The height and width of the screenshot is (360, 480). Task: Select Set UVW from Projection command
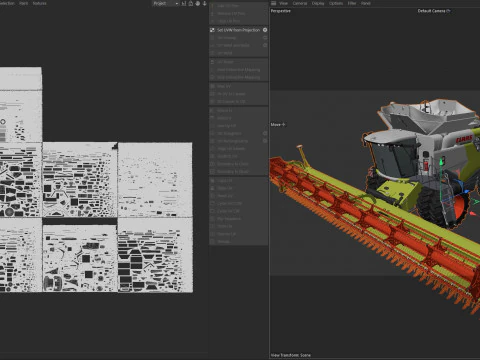(x=238, y=30)
